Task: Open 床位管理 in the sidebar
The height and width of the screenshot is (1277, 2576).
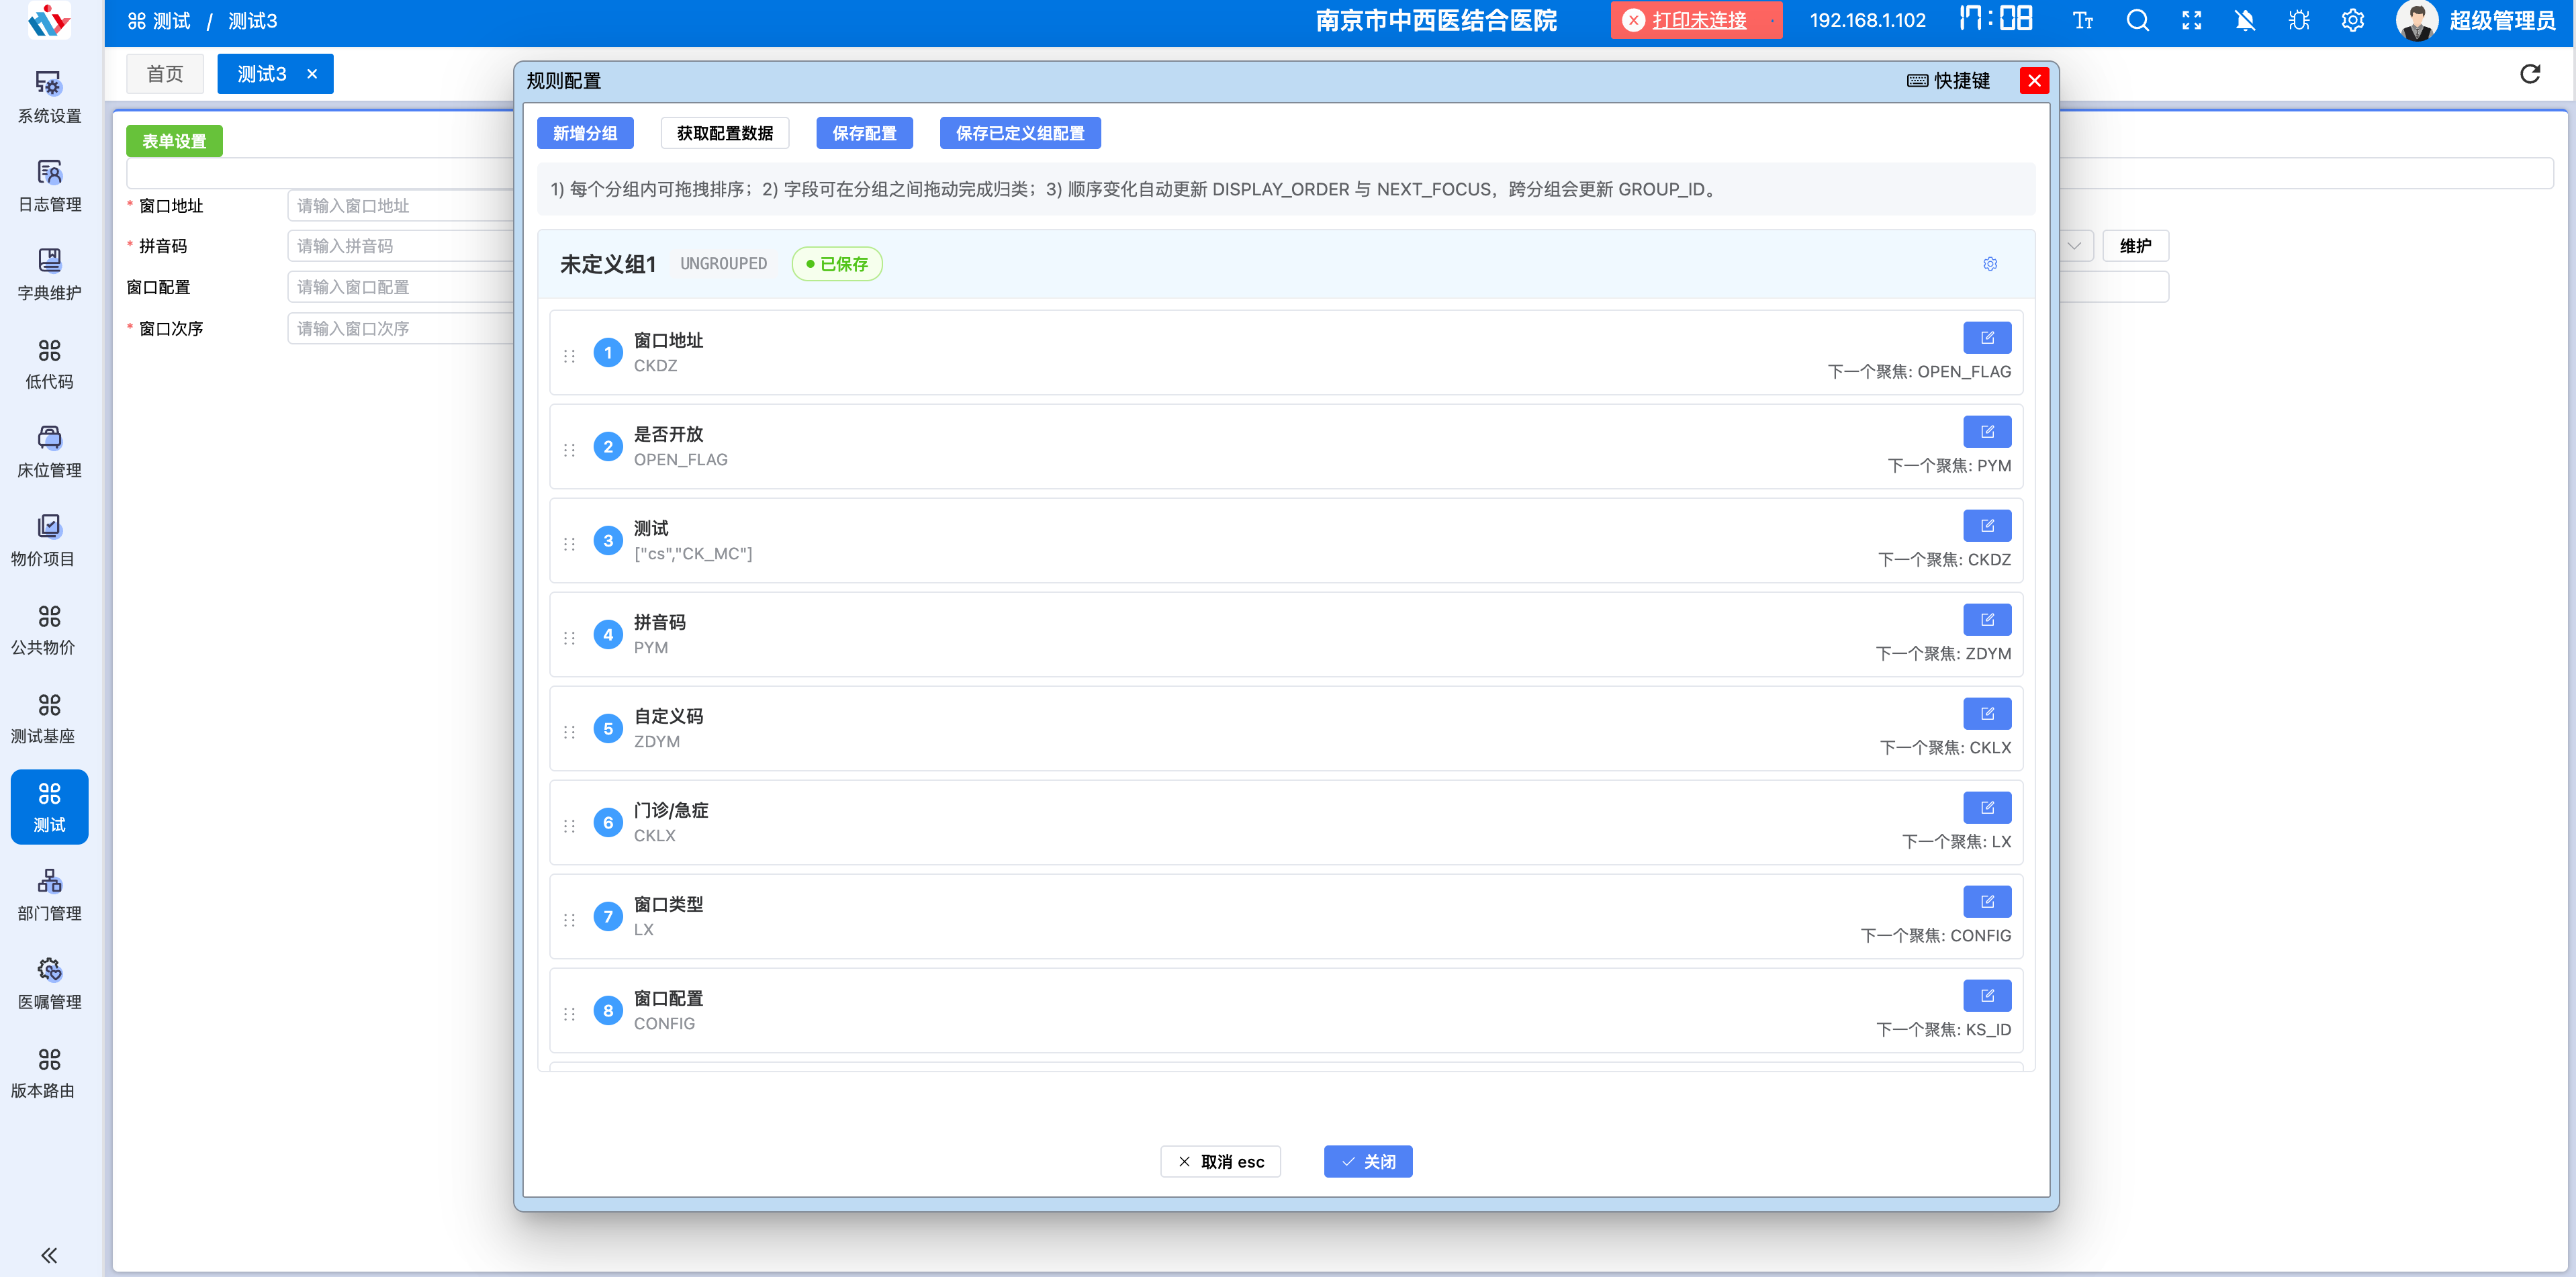Action: coord(49,451)
